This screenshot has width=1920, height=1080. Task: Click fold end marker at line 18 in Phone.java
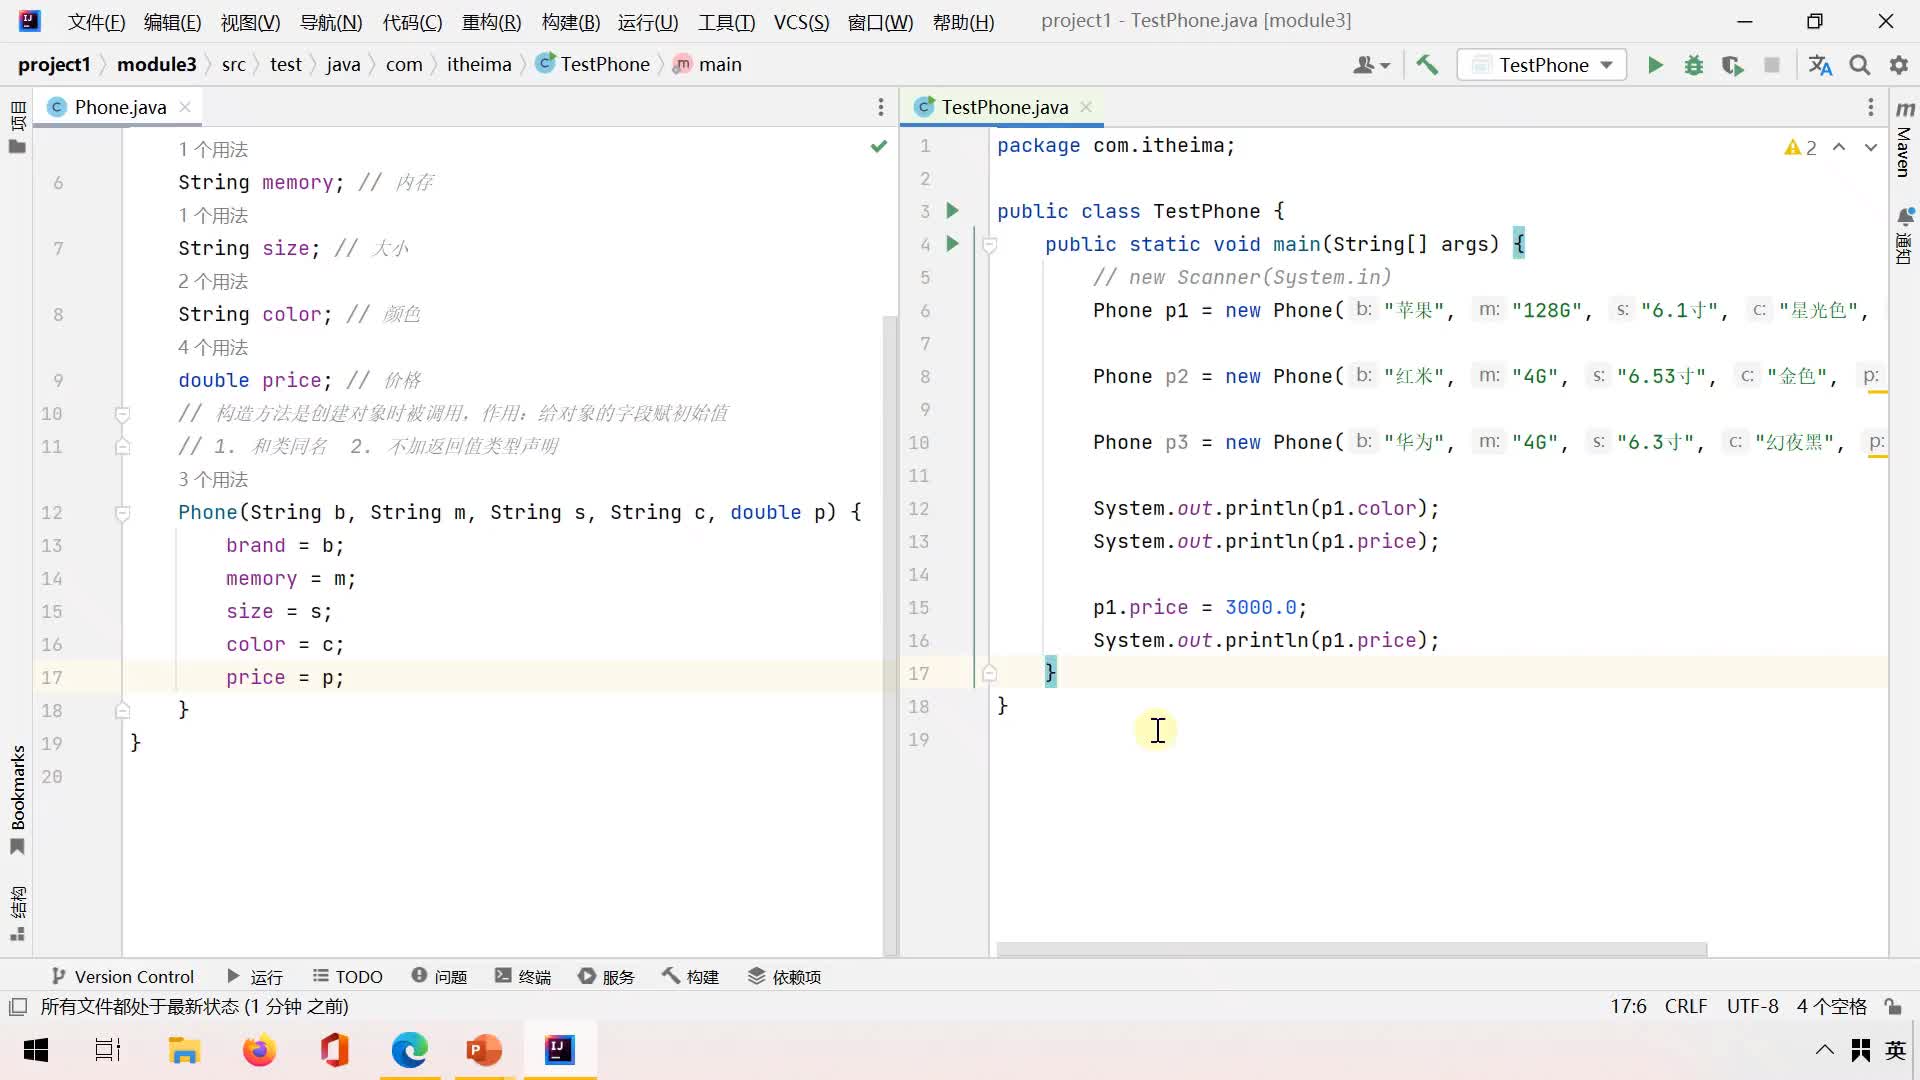122,711
